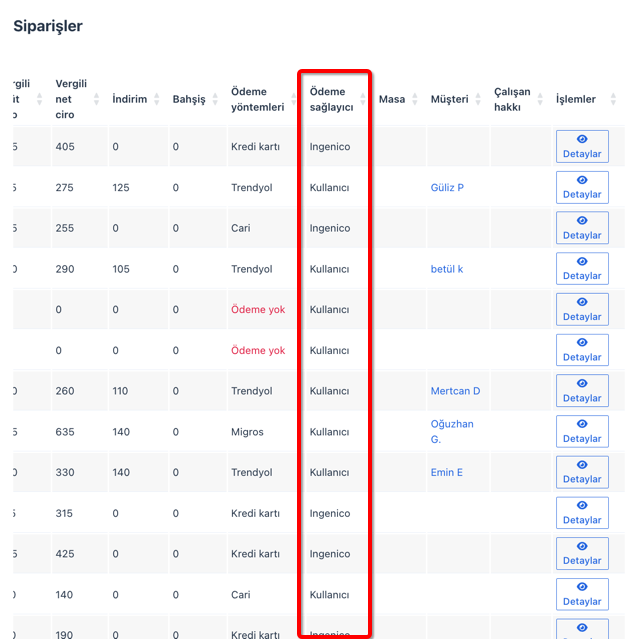Click sort arrows beside İşlemler header
The width and height of the screenshot is (638, 639).
pyautogui.click(x=606, y=99)
